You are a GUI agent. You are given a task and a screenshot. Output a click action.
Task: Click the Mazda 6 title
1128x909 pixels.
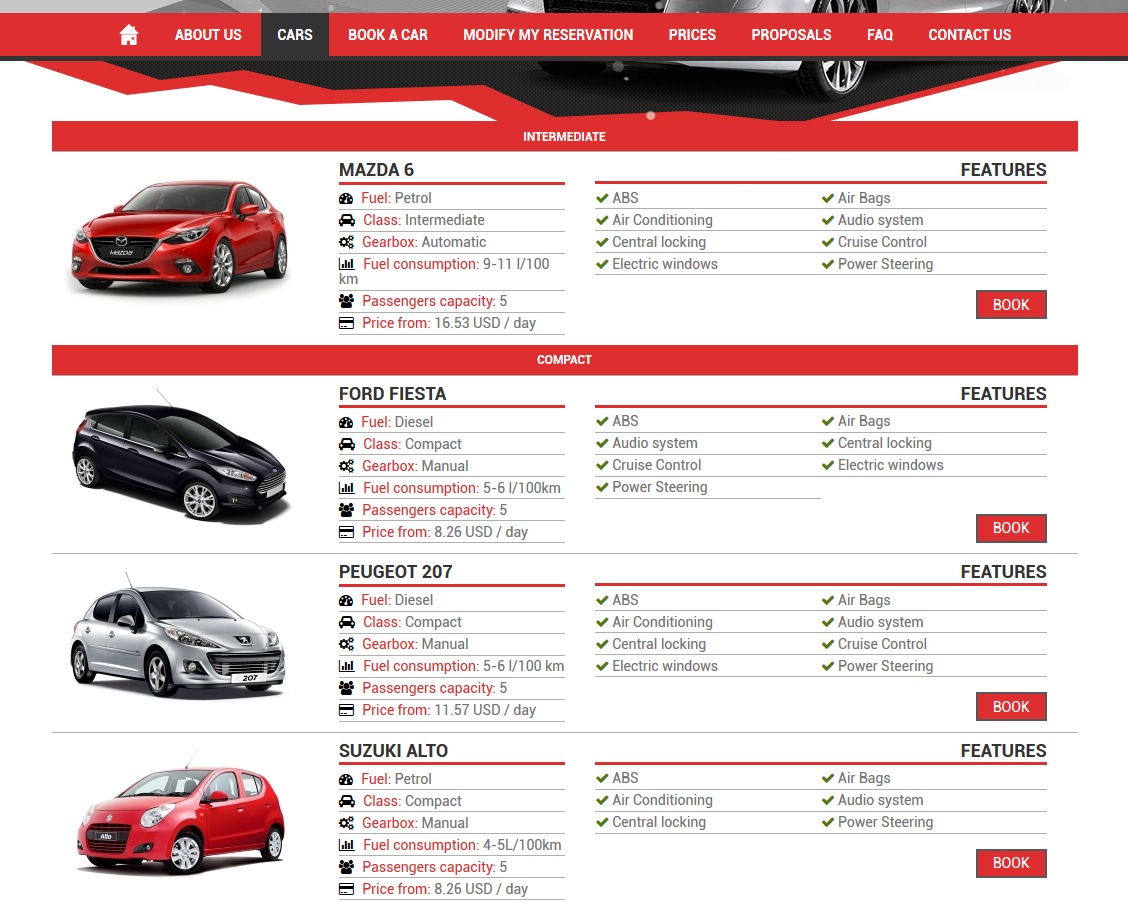(x=376, y=170)
